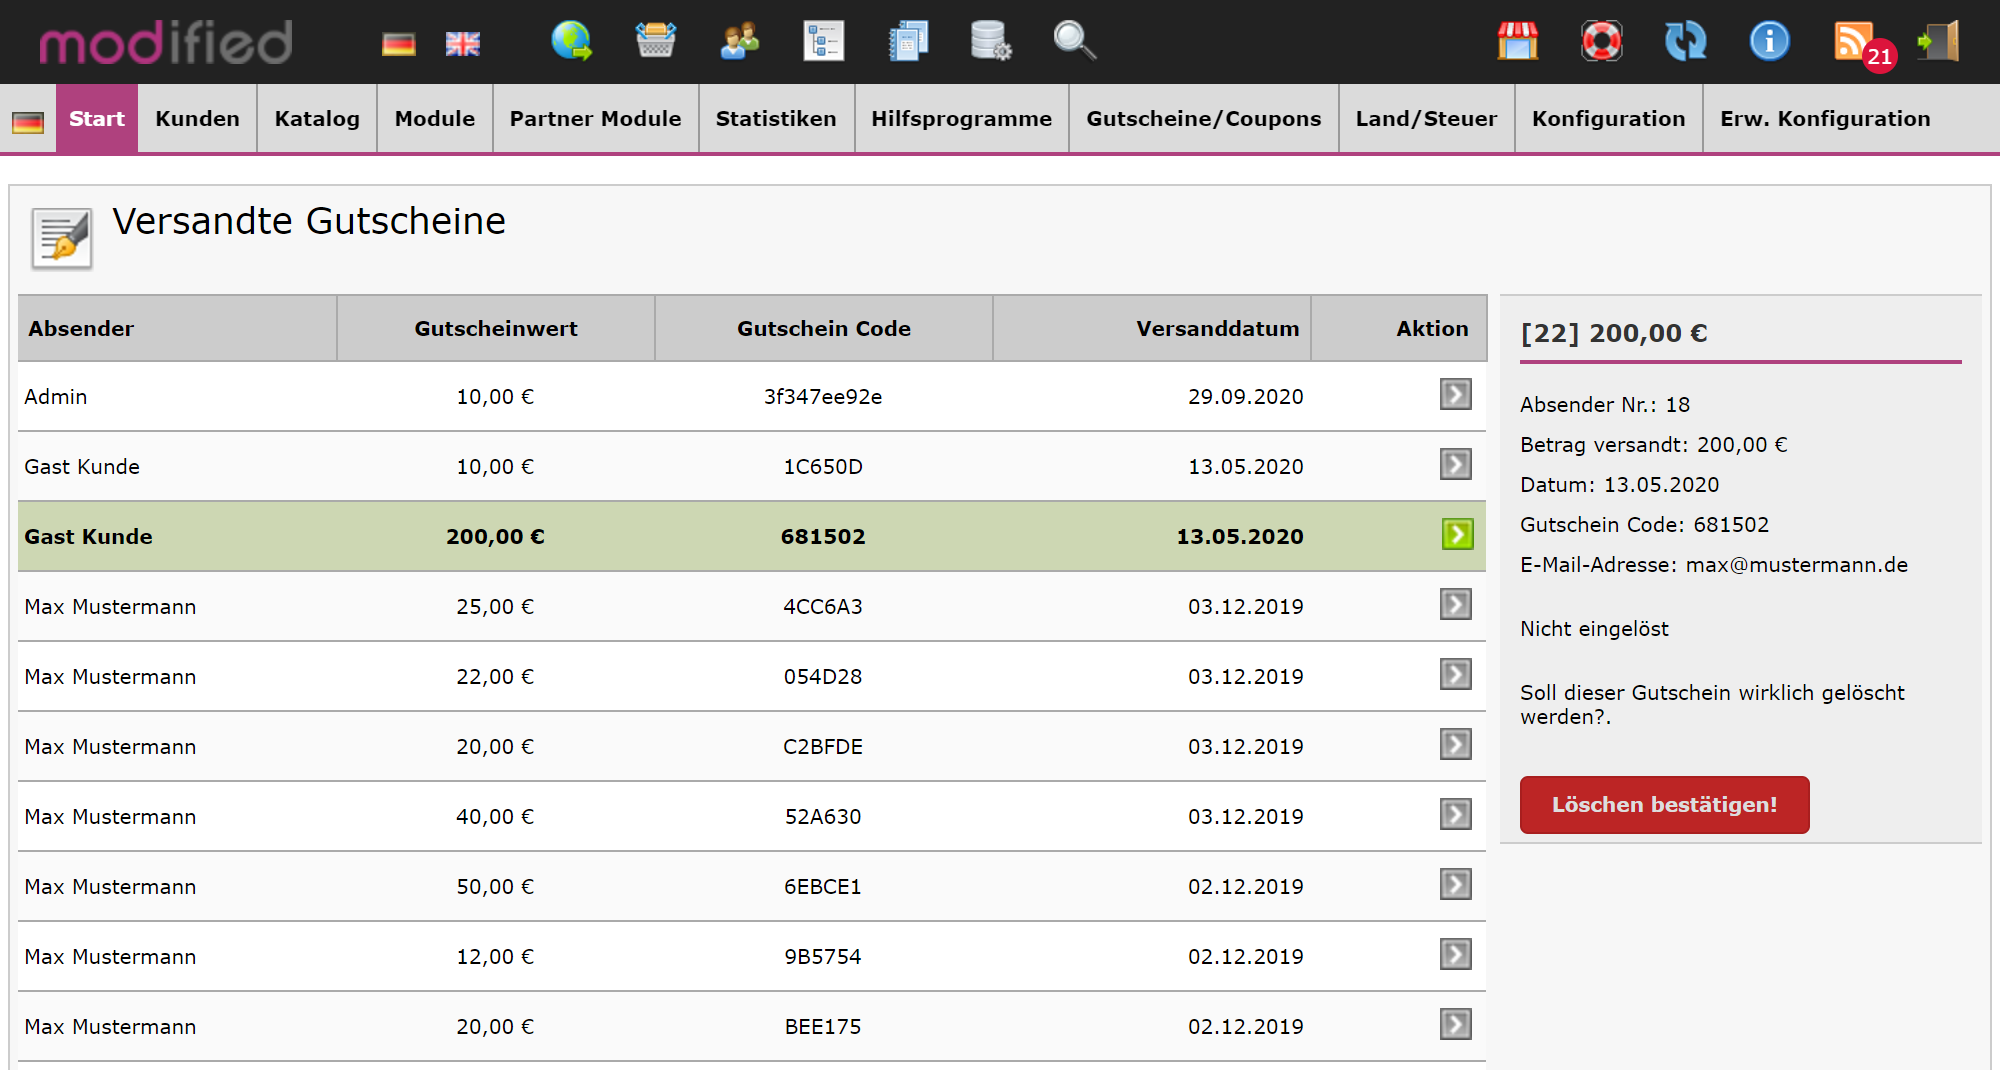Click the blue refresh arrows icon
The image size is (2000, 1070).
coord(1685,41)
